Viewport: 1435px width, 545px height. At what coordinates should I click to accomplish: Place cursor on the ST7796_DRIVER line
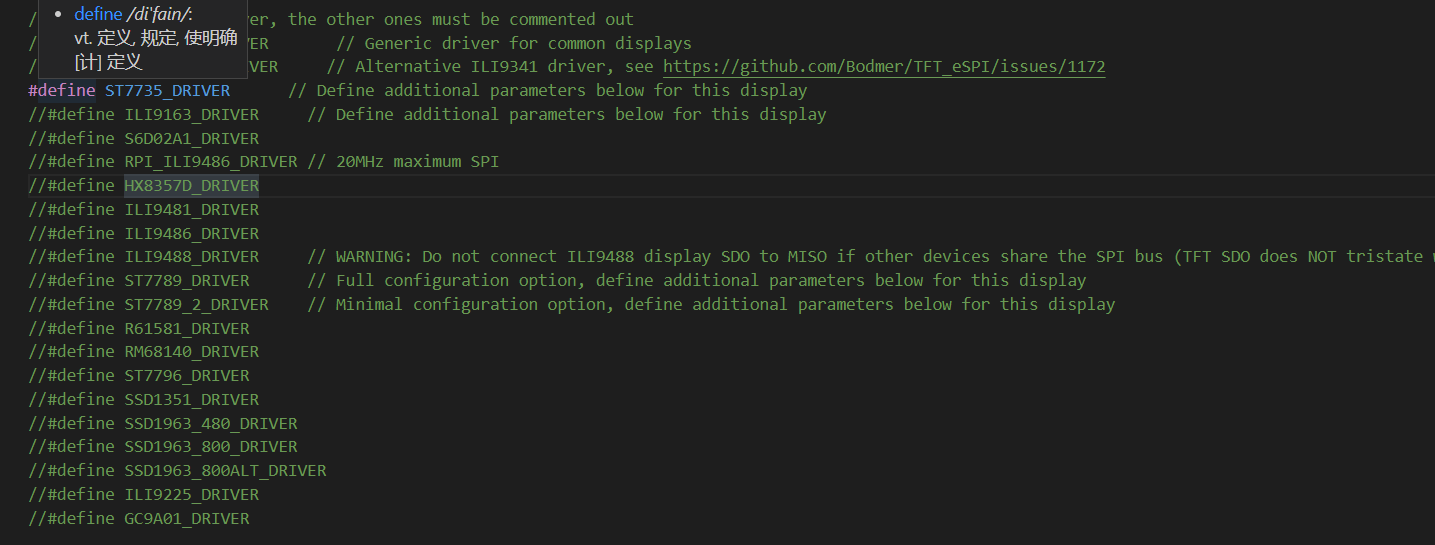click(x=186, y=376)
